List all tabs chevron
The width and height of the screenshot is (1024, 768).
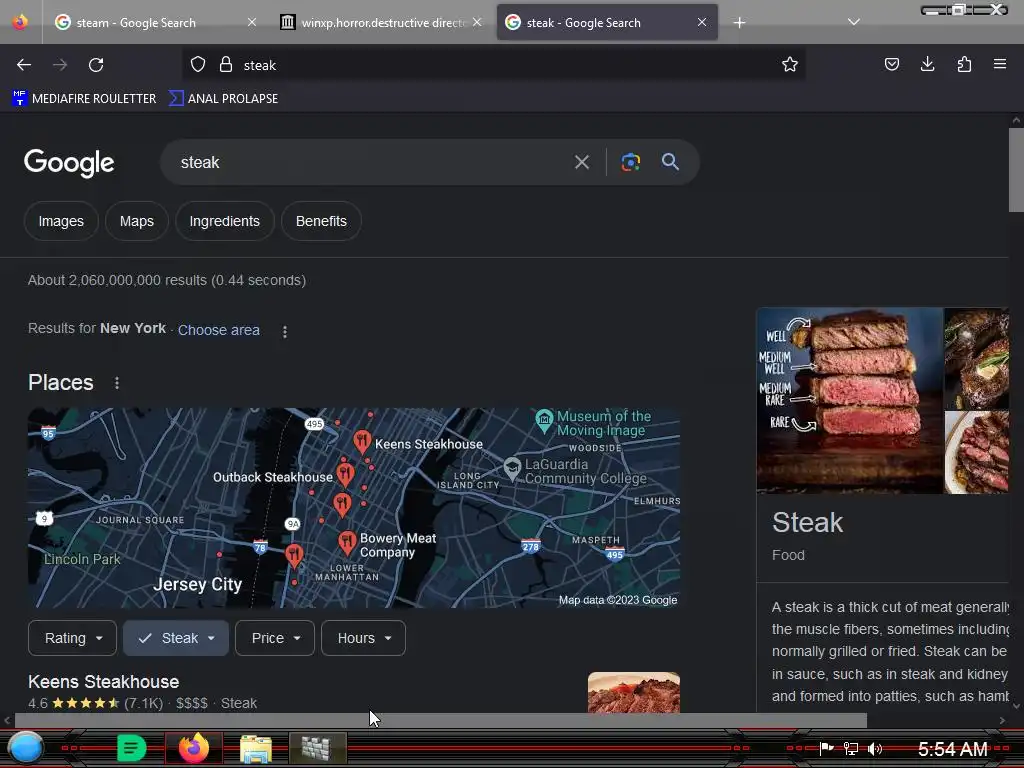(x=854, y=22)
